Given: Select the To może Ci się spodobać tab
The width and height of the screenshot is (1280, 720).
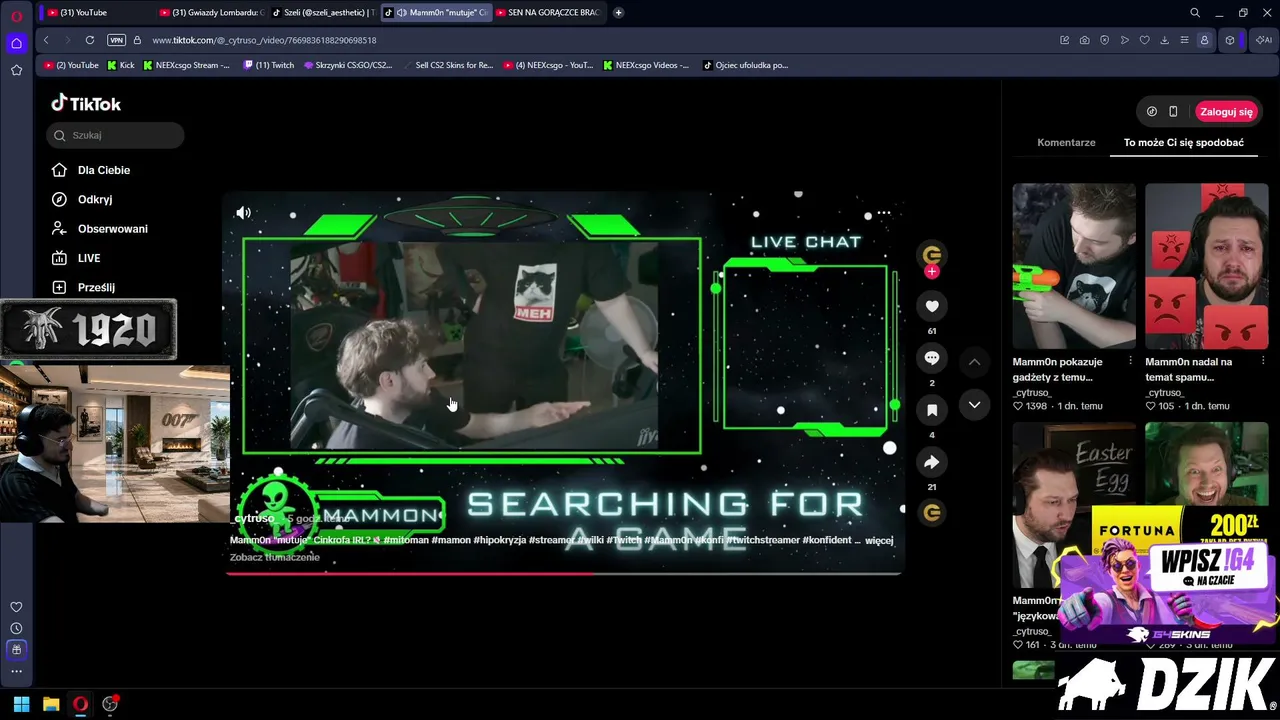Looking at the screenshot, I should (1184, 142).
